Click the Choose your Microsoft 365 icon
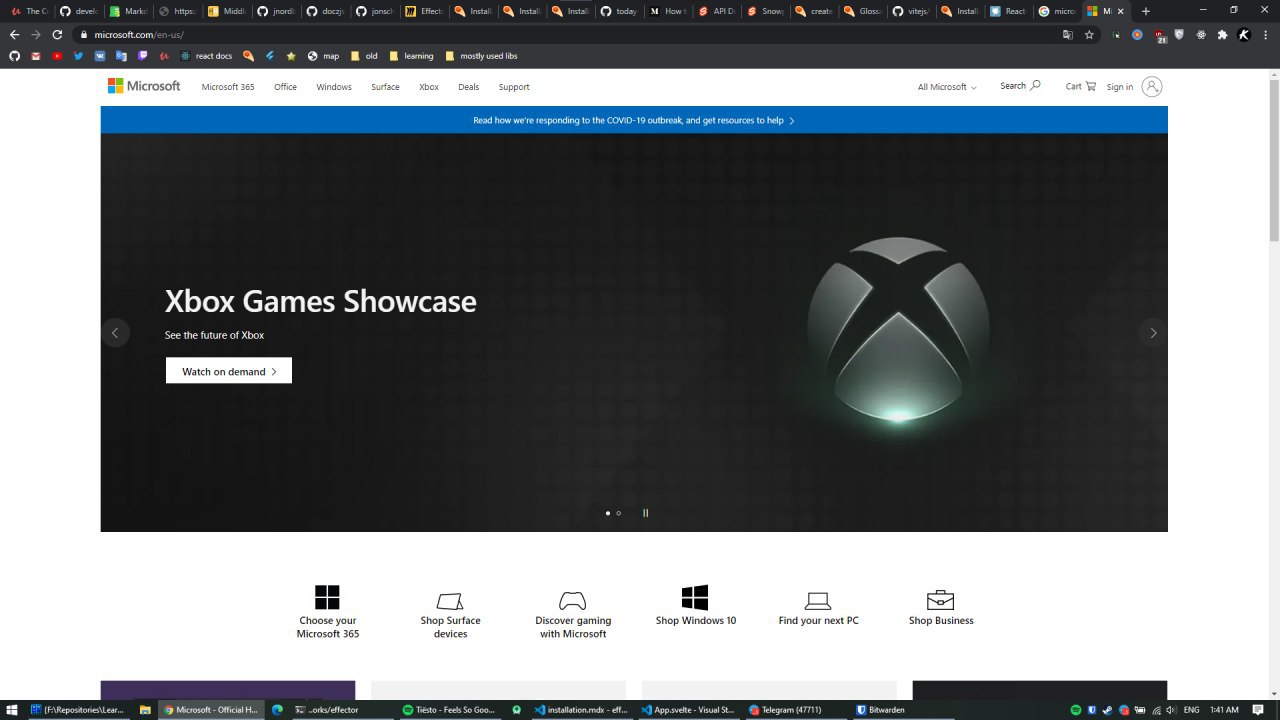This screenshot has height=720, width=1280. coord(327,597)
